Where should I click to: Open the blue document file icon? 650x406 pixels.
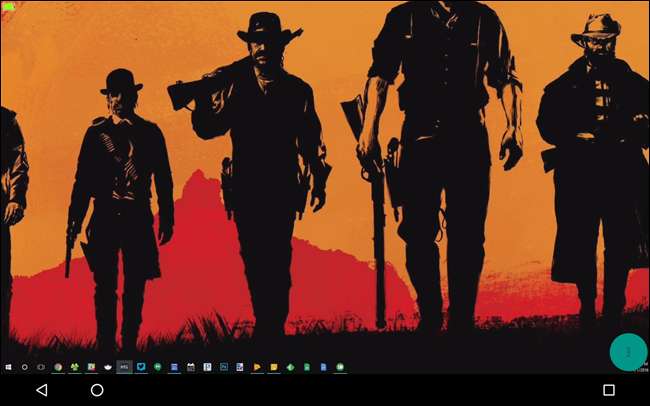323,367
